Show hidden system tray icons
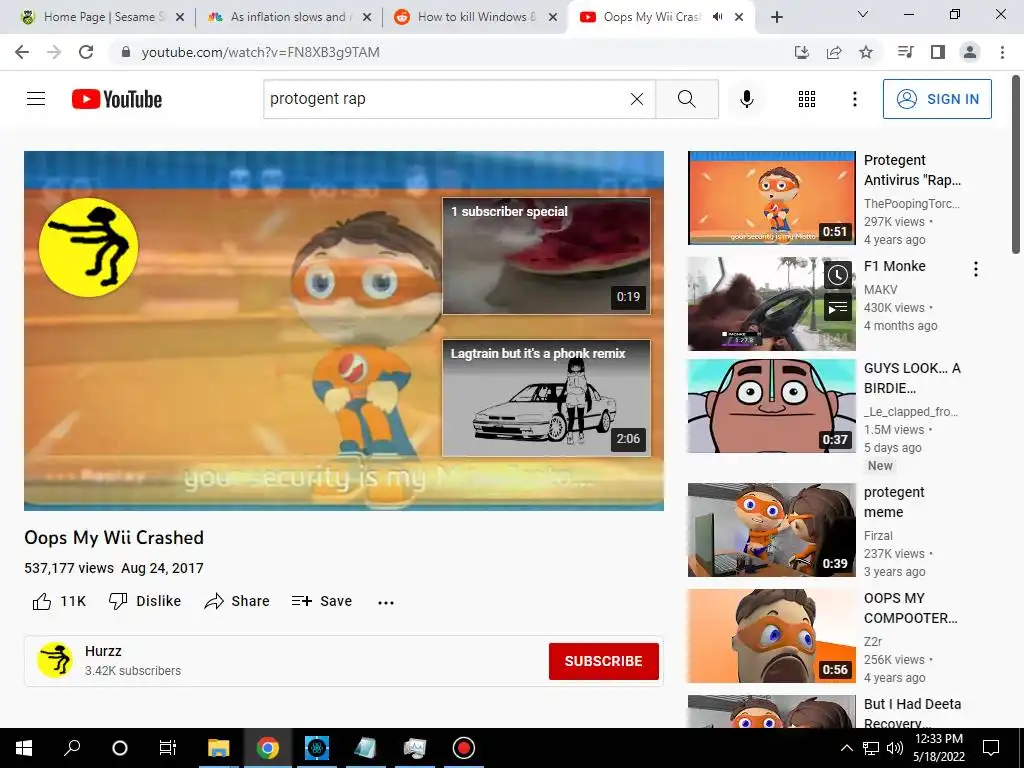 846,748
